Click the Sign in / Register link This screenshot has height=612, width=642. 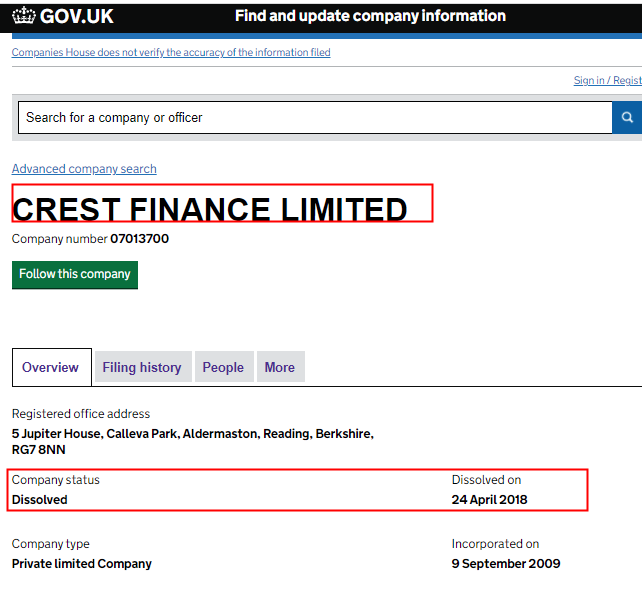click(607, 80)
